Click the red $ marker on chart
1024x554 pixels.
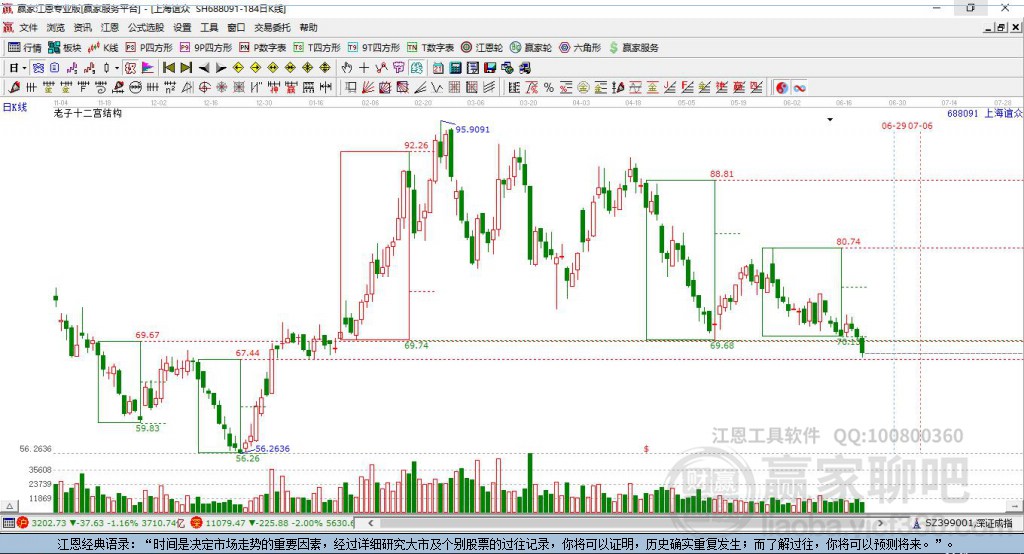point(646,449)
